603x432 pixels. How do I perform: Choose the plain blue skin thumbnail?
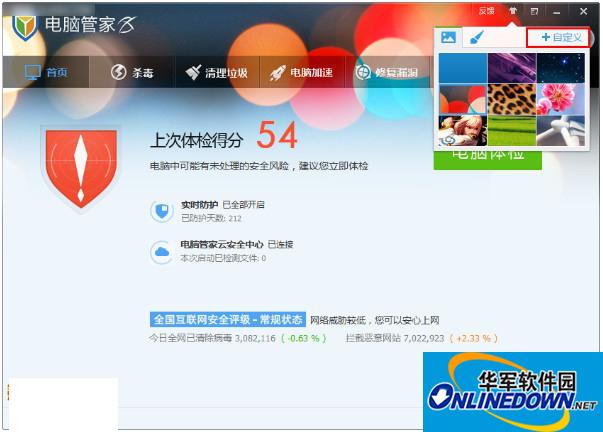pyautogui.click(x=463, y=68)
